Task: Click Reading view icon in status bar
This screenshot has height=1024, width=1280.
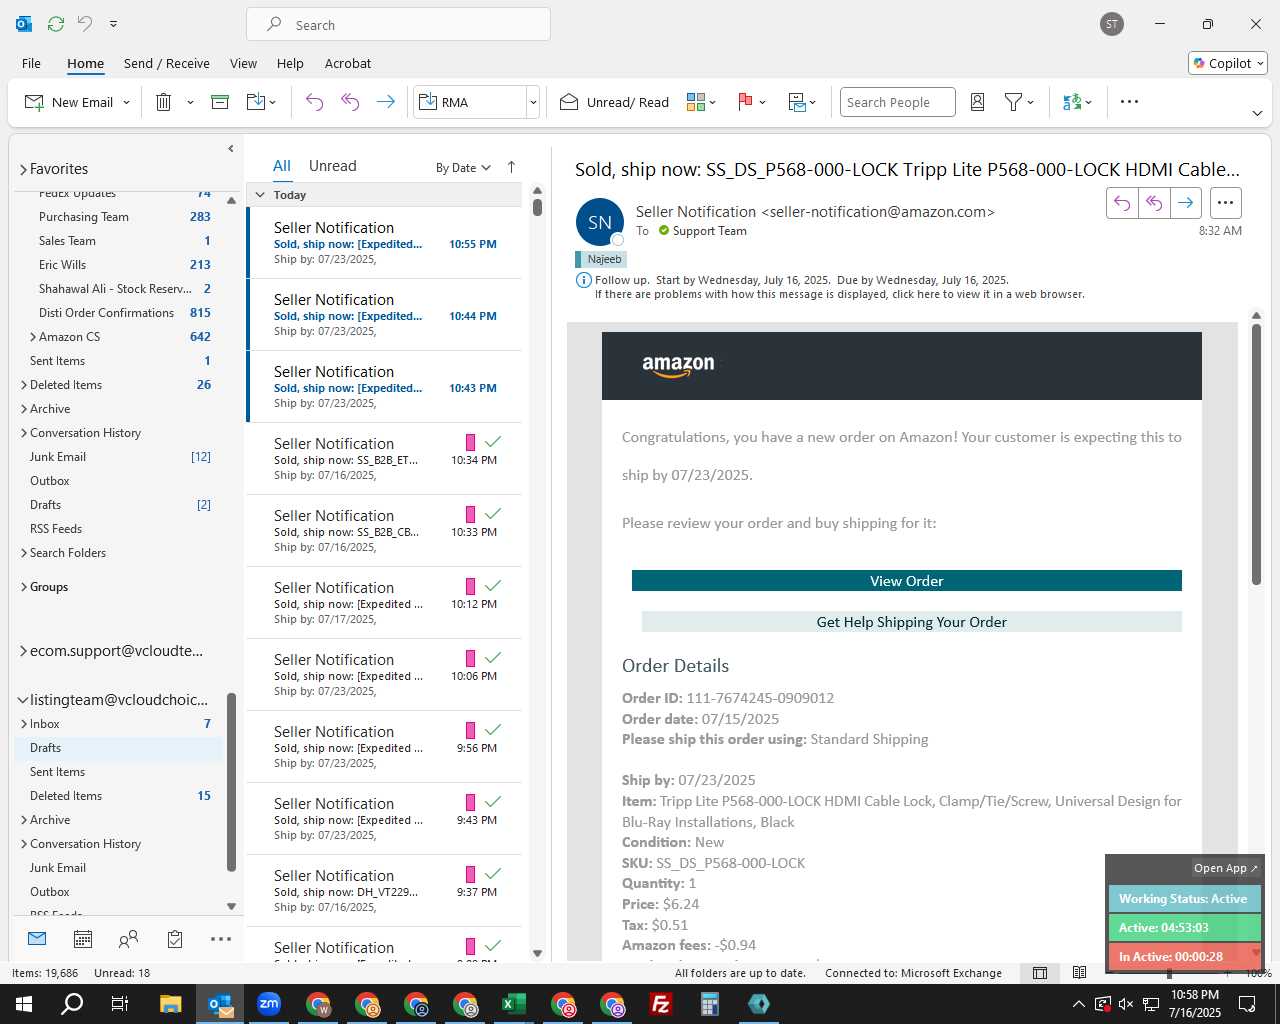Action: [1079, 973]
